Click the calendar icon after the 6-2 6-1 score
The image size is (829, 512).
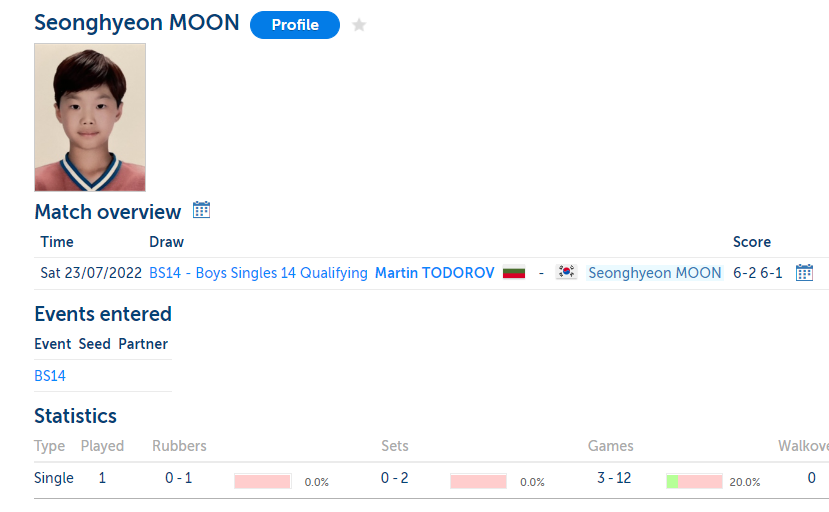[804, 272]
